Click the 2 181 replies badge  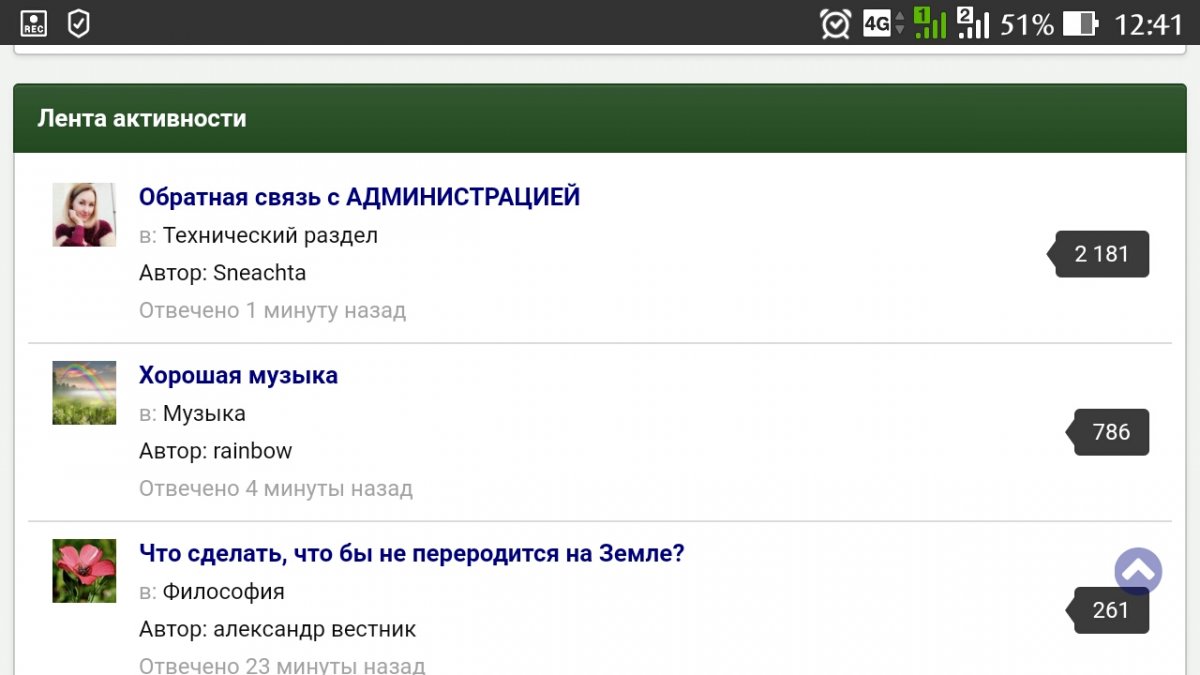(x=1102, y=254)
